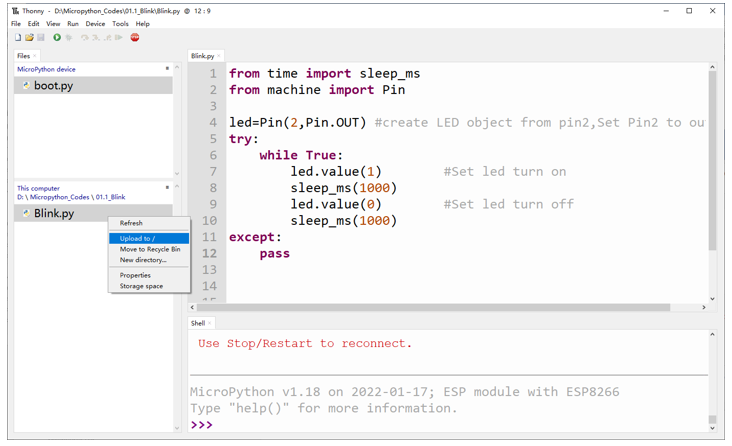The height and width of the screenshot is (446, 732).
Task: Click 'Use Stop/Restart to reconnect.' shell message
Action: 305,343
